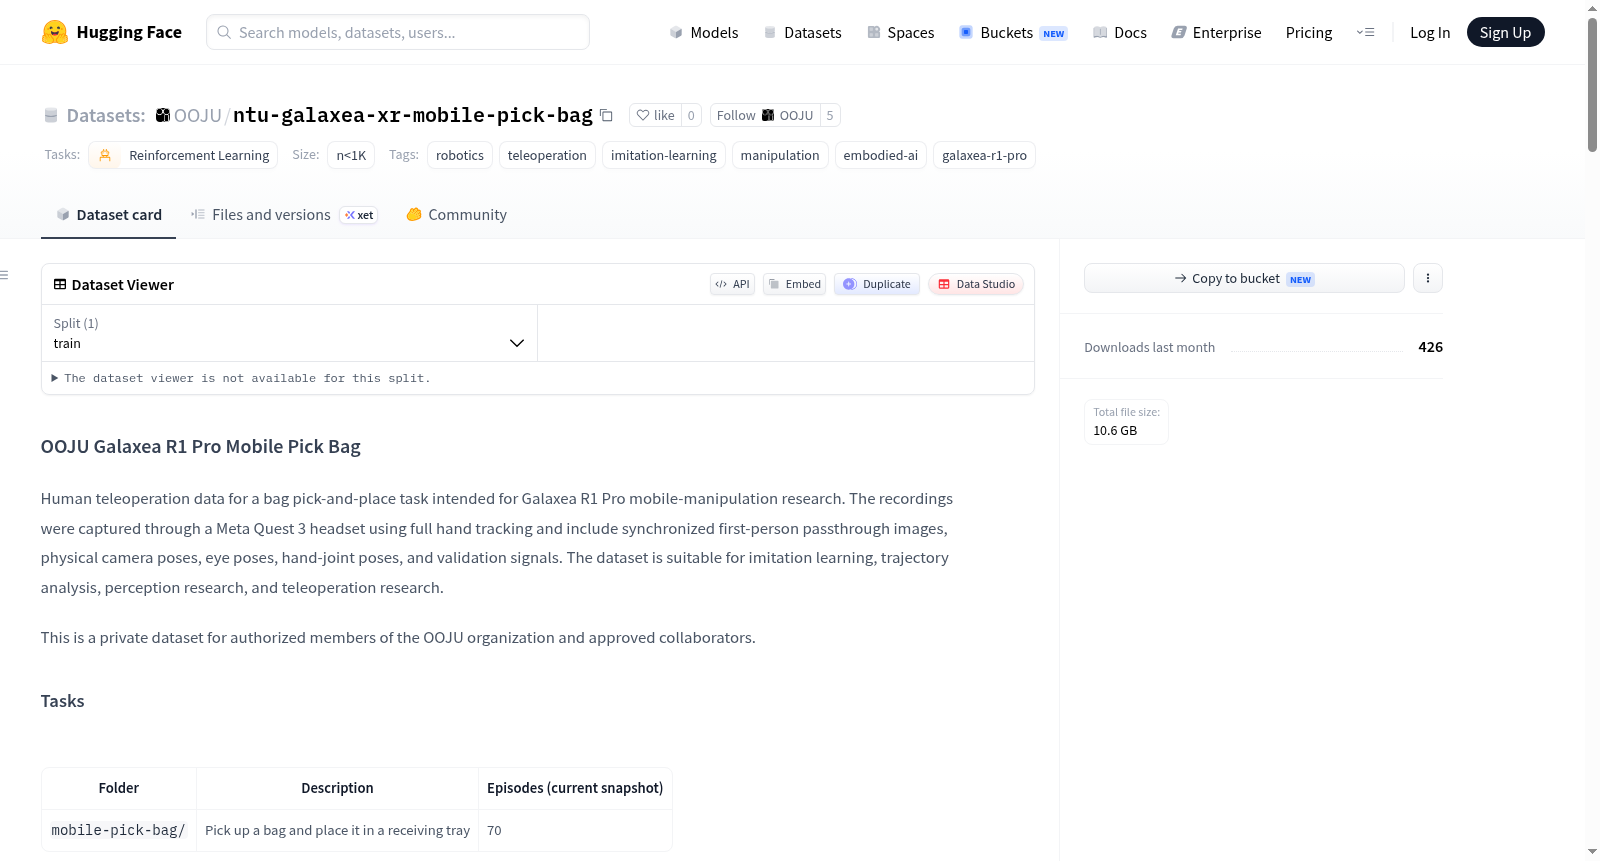The width and height of the screenshot is (1600, 861).
Task: Open the Datasets page
Action: coord(802,32)
